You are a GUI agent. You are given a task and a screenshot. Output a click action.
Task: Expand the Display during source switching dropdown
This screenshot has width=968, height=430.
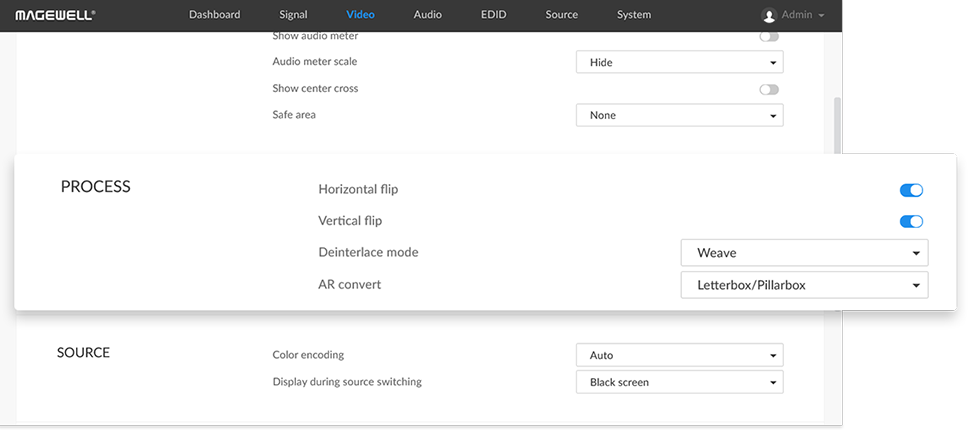click(x=680, y=382)
